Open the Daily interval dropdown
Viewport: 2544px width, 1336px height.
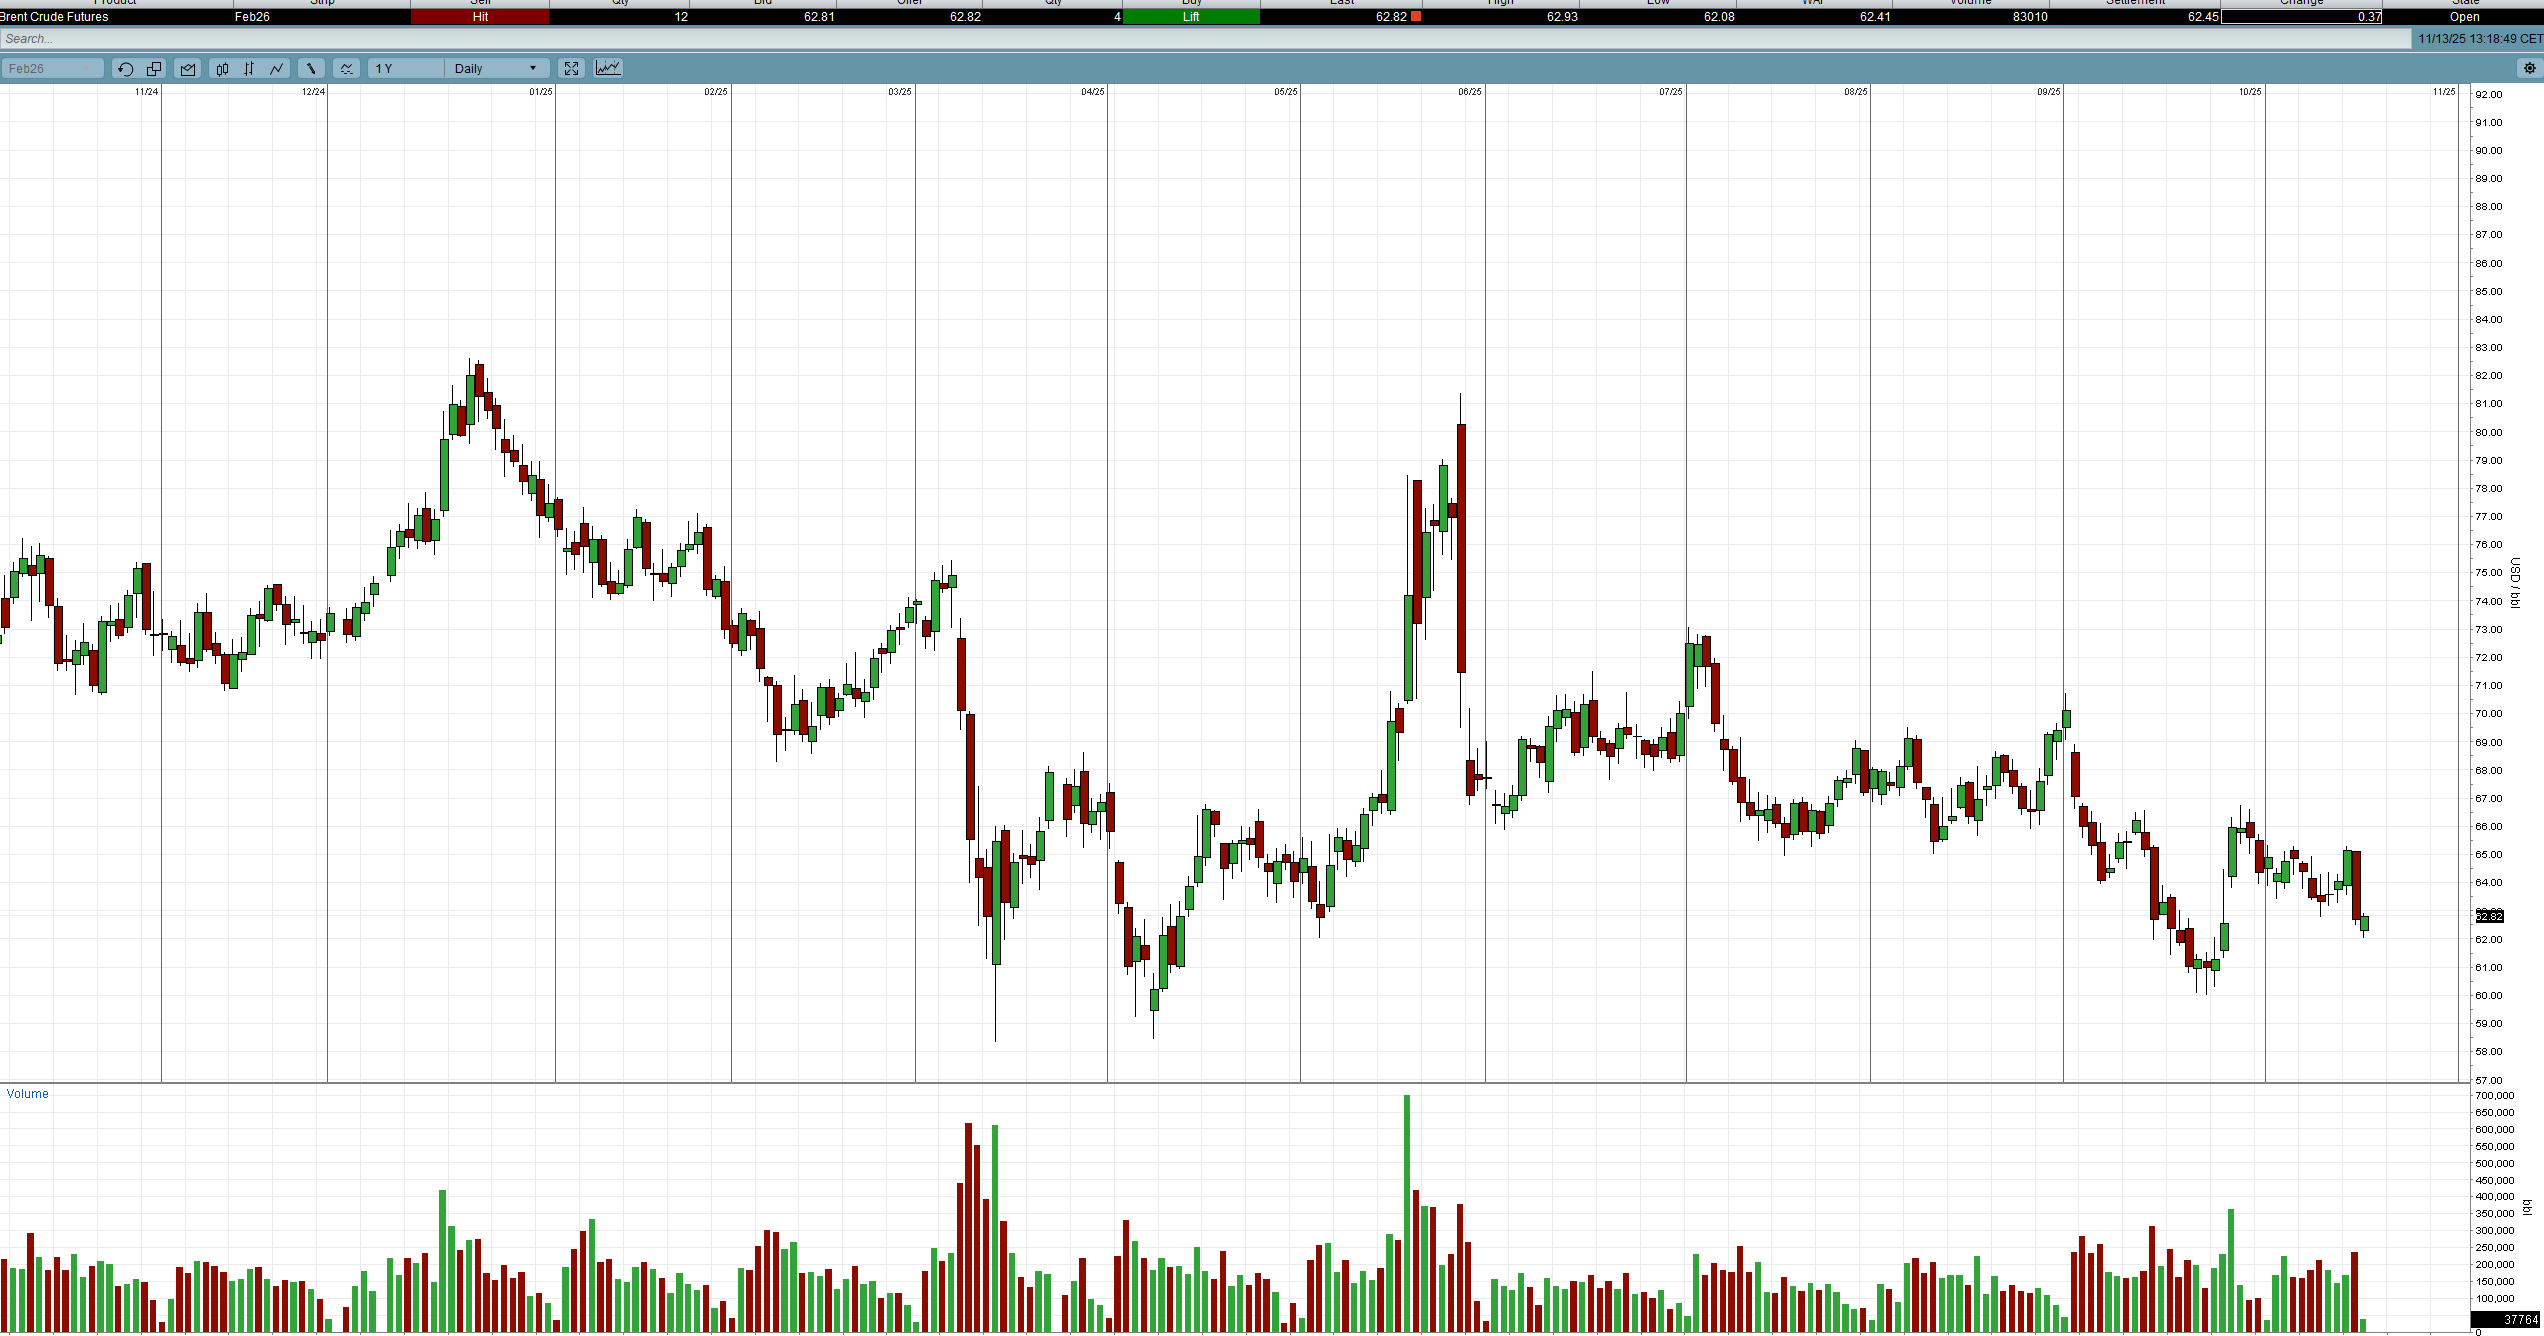pos(496,69)
